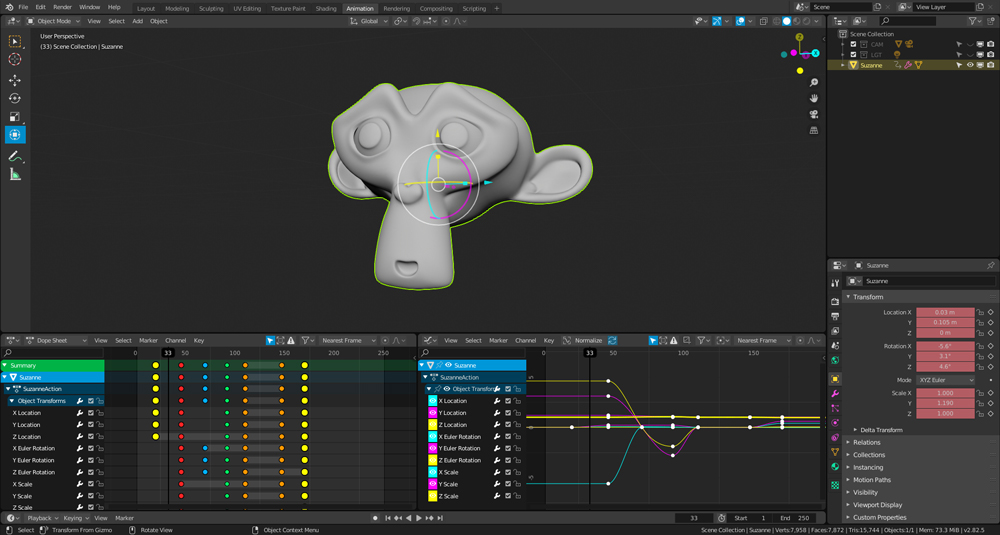Select the Select Box tool in viewport toolbar
This screenshot has width=1000, height=535.
pos(15,41)
